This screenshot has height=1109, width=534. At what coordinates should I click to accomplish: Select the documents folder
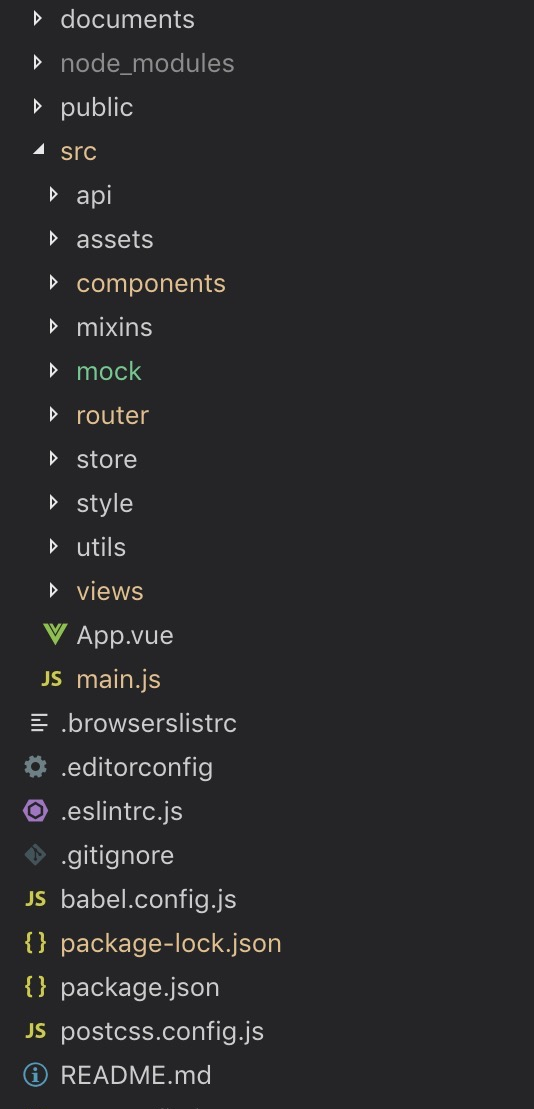click(x=127, y=19)
